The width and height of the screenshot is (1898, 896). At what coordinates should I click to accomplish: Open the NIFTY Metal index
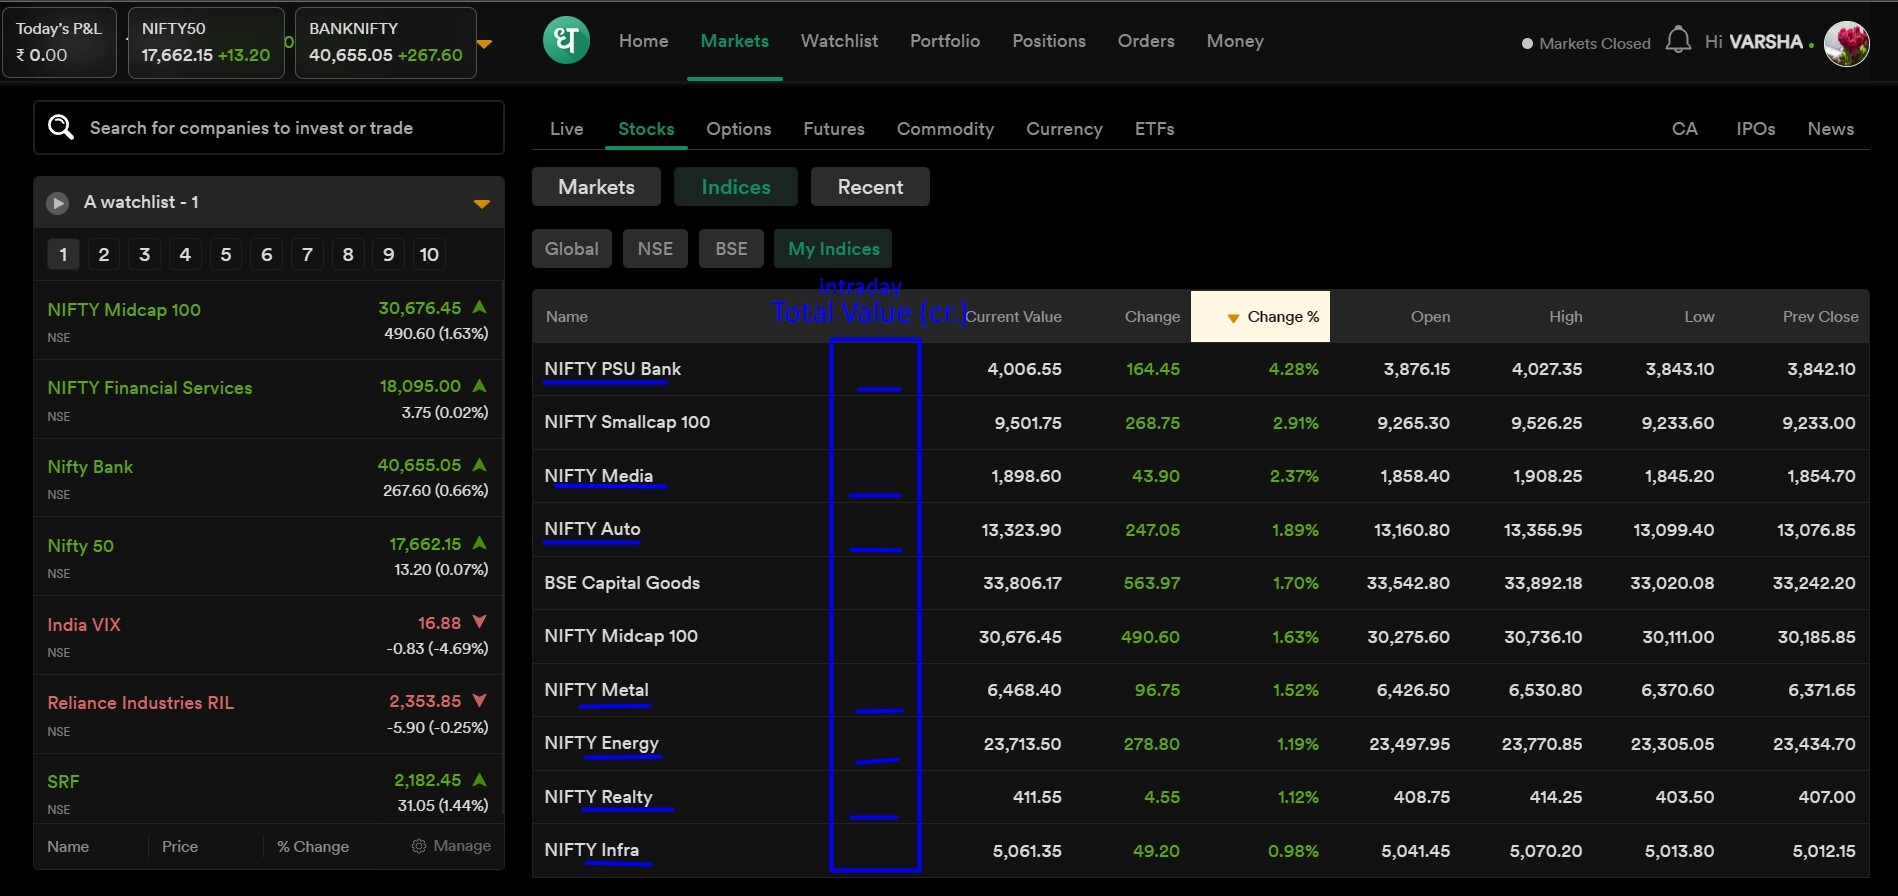tap(596, 690)
